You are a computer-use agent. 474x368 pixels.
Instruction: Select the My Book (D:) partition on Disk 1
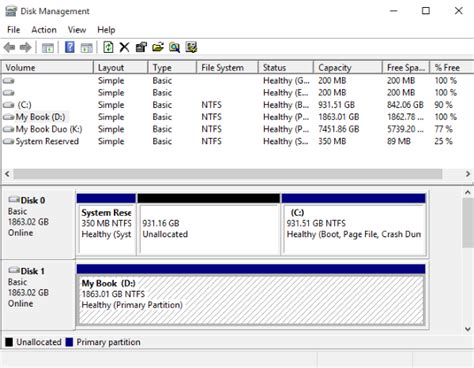click(x=251, y=295)
